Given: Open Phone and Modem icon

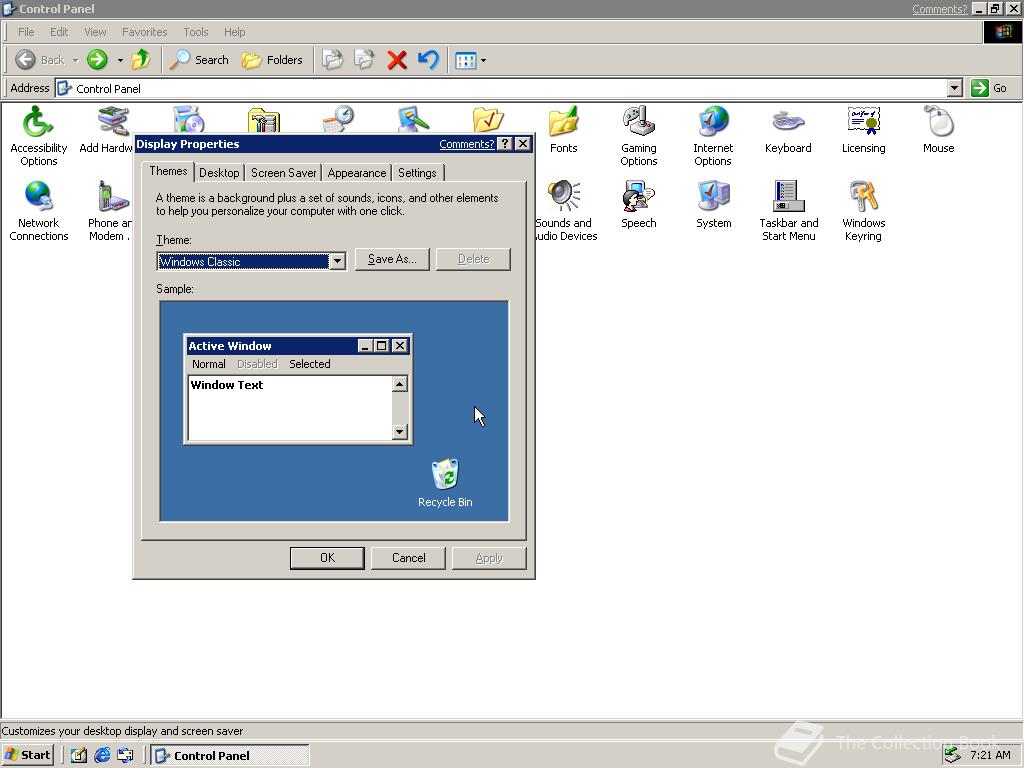Looking at the screenshot, I should [110, 210].
